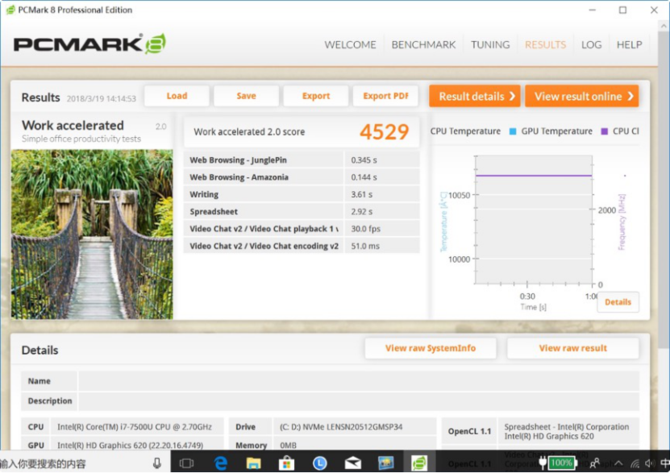670x473 pixels.
Task: Select the Spreadsheet result row
Action: (x=302, y=211)
